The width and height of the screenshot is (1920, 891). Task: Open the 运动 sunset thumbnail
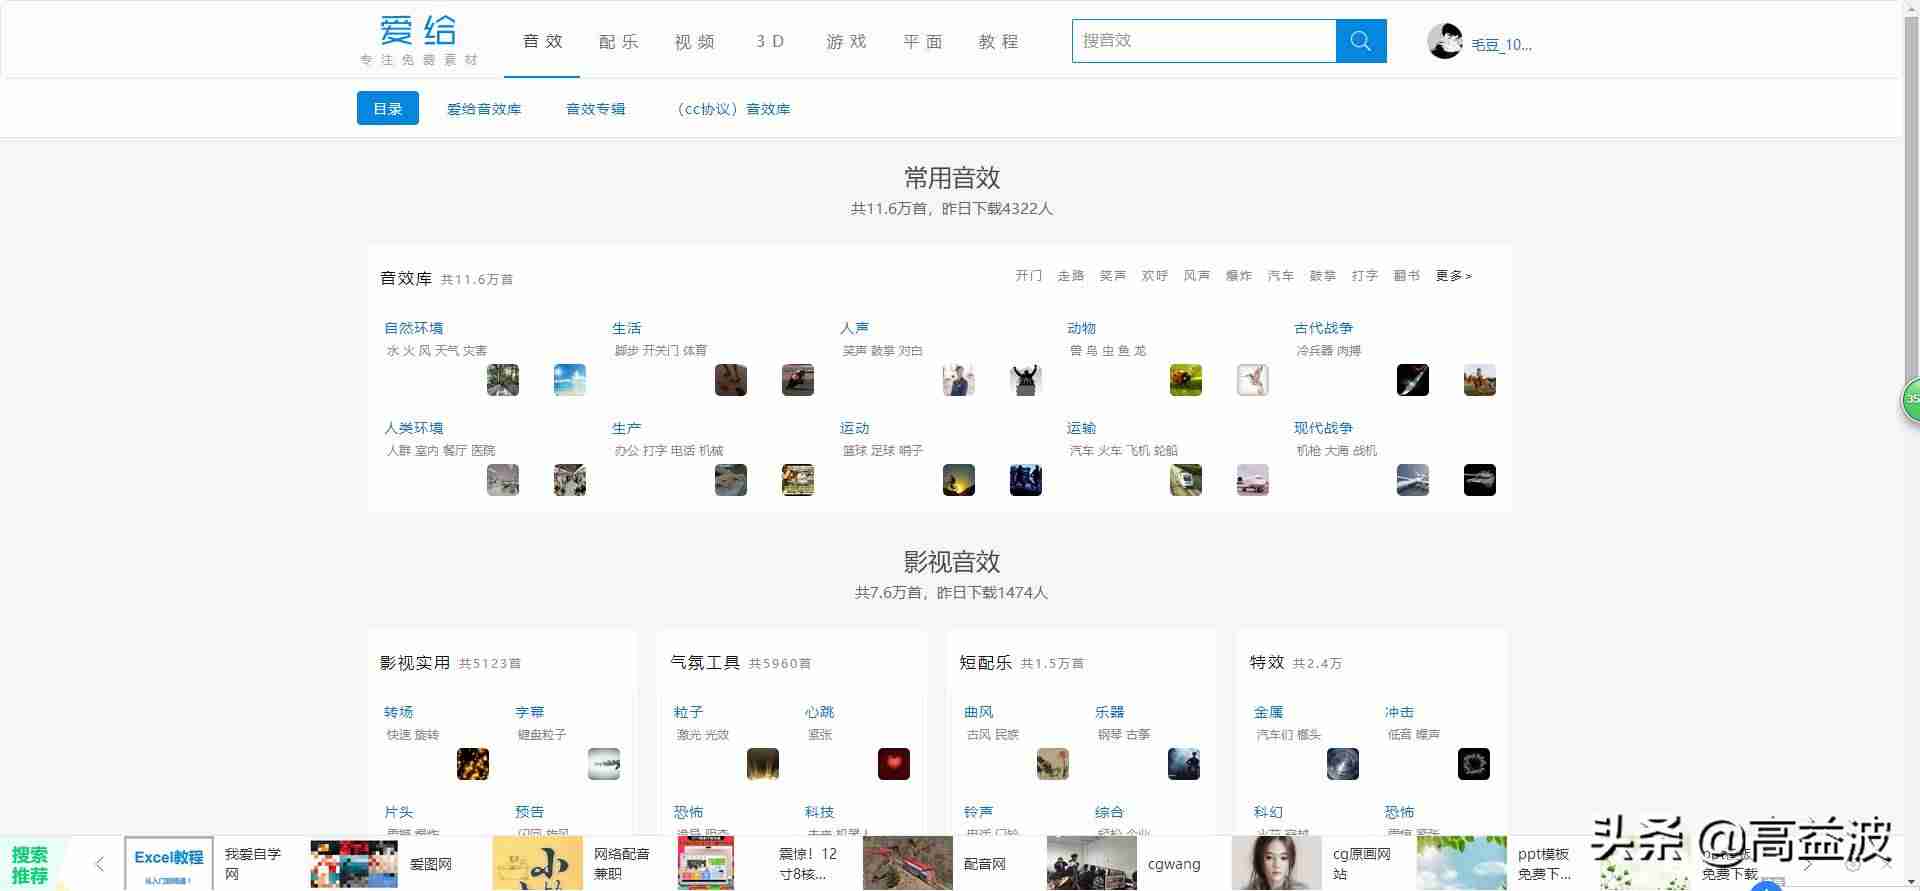(959, 480)
